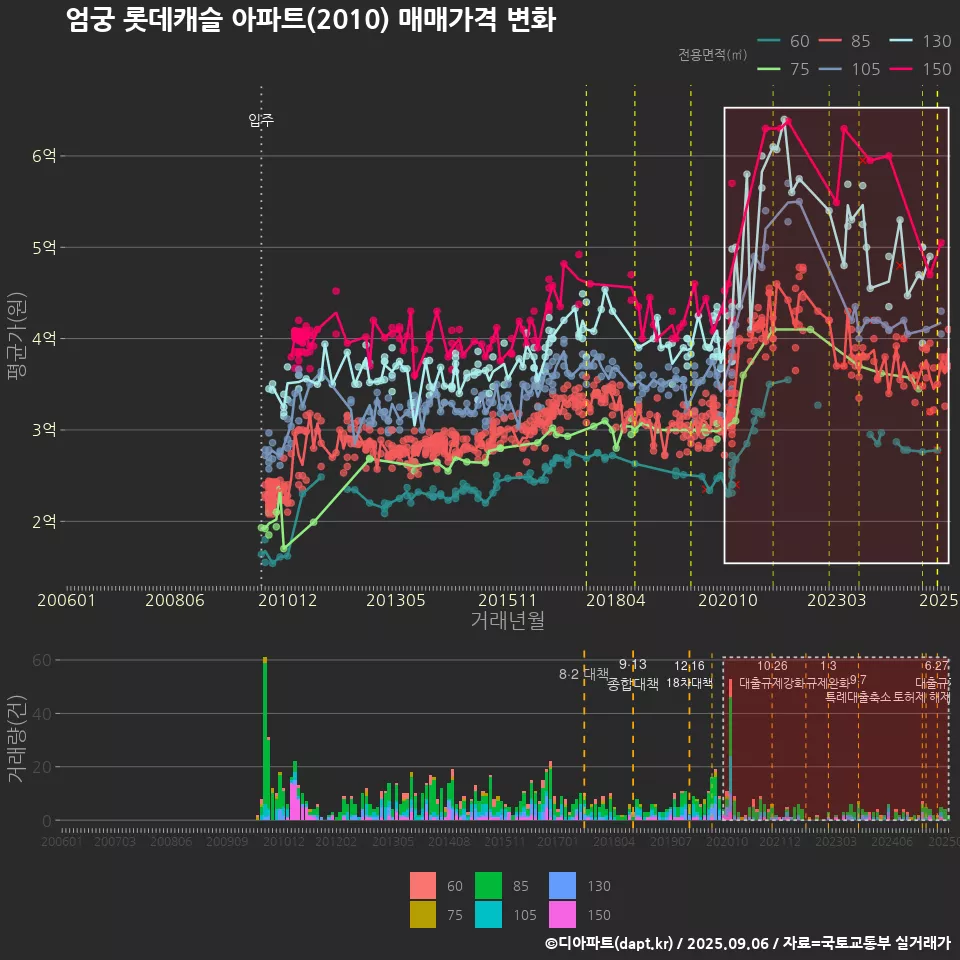Click the 평균가(원) axis title
The image size is (960, 960).
pyautogui.click(x=16, y=336)
